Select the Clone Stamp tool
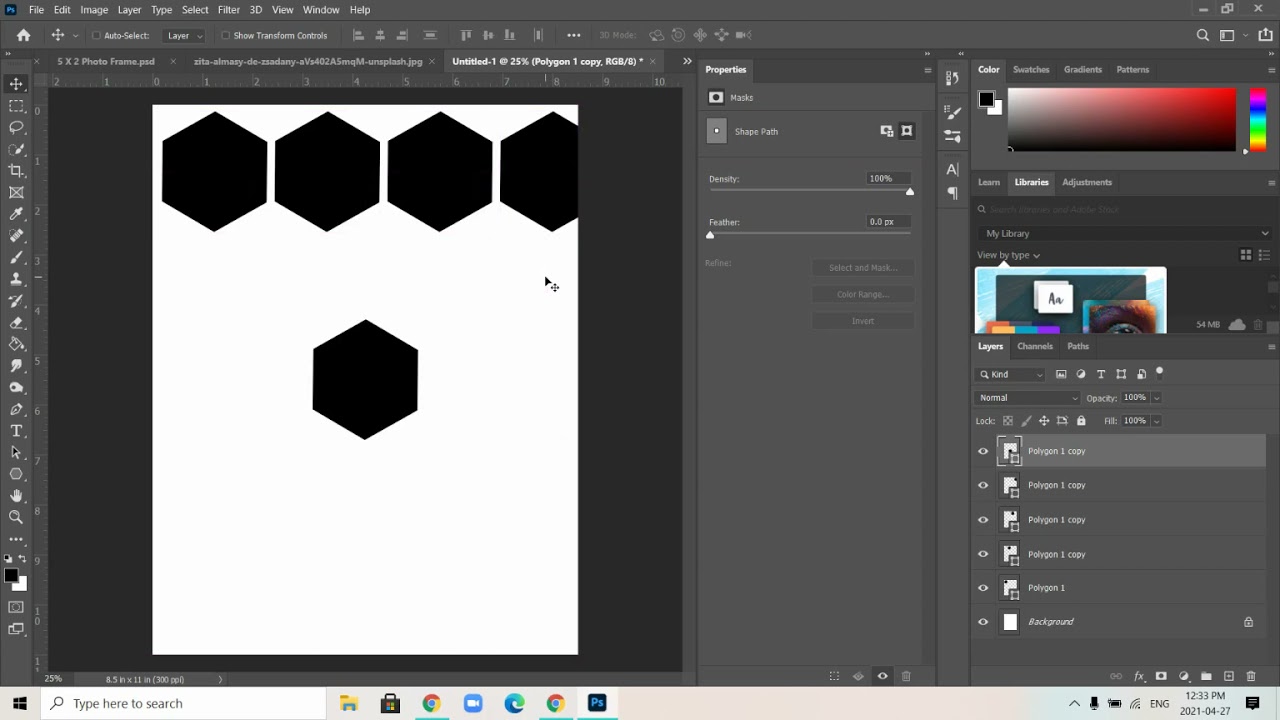The height and width of the screenshot is (720, 1280). coord(16,279)
